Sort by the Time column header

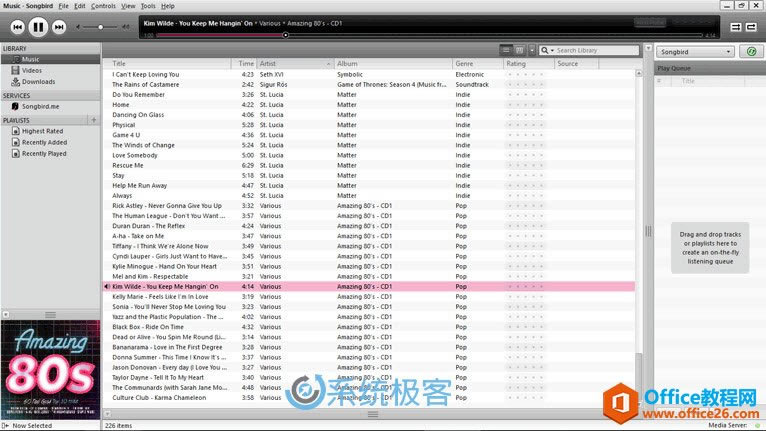tap(244, 64)
